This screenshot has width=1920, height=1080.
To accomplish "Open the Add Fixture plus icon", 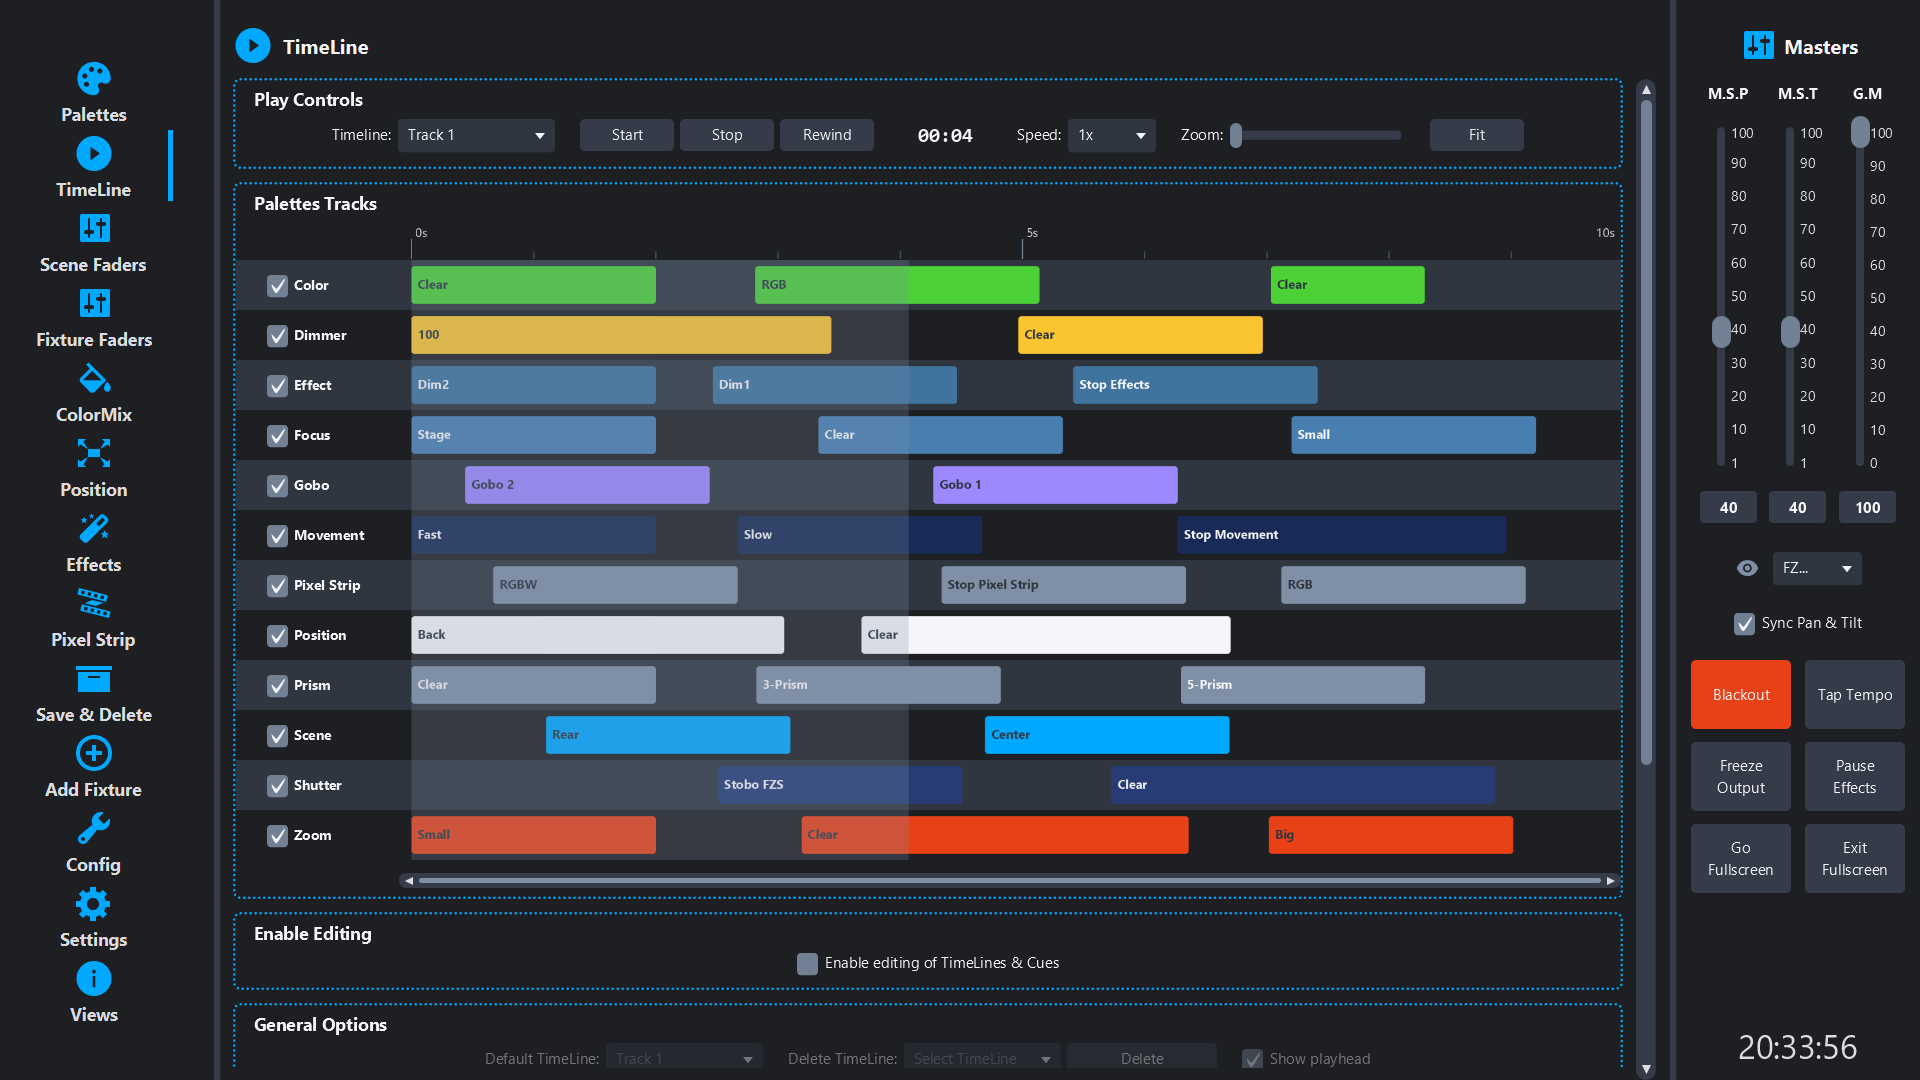I will 93,754.
